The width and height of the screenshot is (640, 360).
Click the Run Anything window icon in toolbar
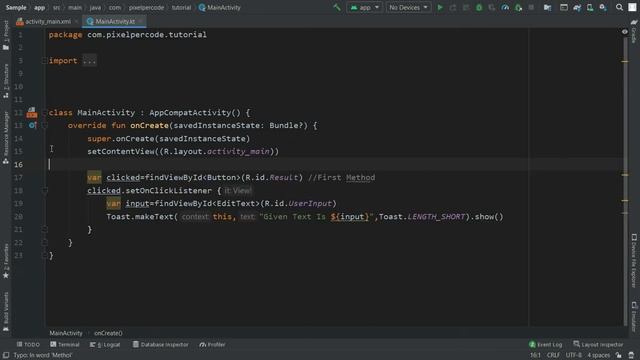click(564, 7)
